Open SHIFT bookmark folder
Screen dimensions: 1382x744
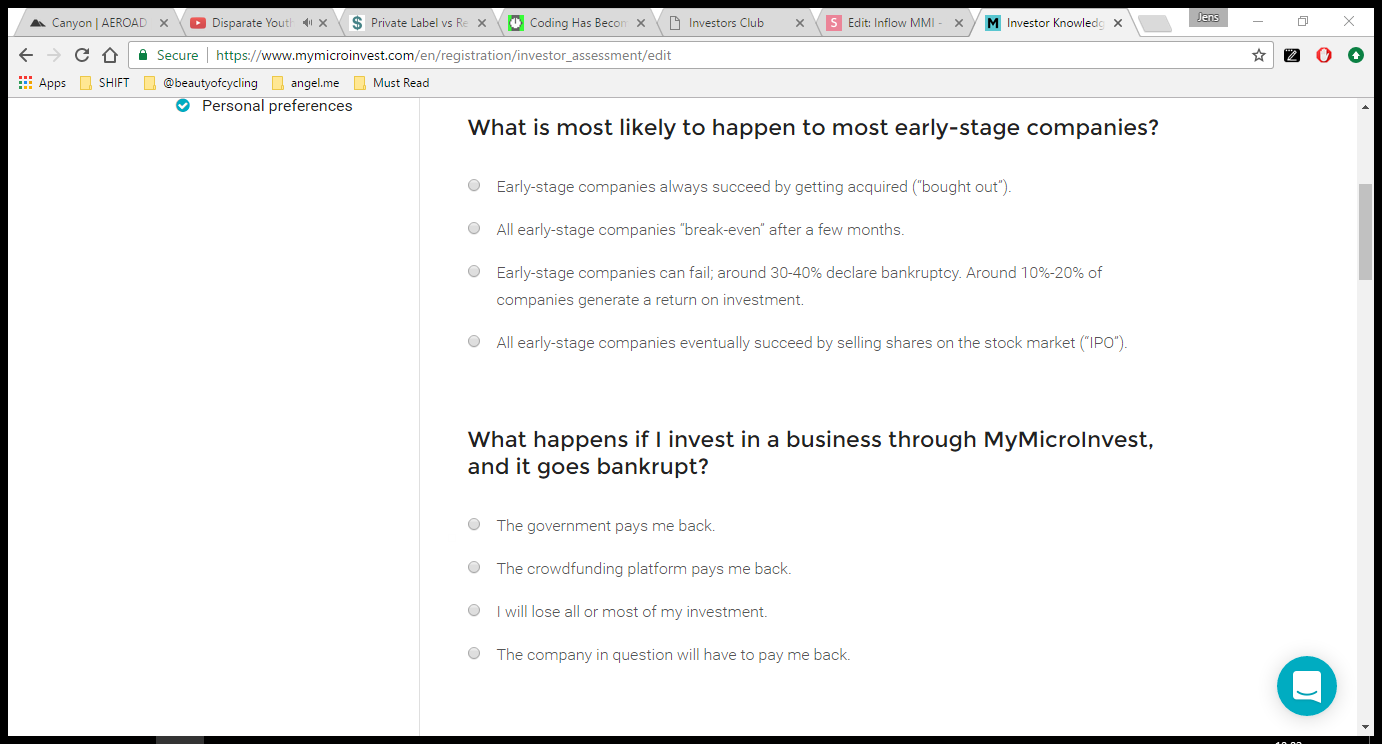point(104,83)
